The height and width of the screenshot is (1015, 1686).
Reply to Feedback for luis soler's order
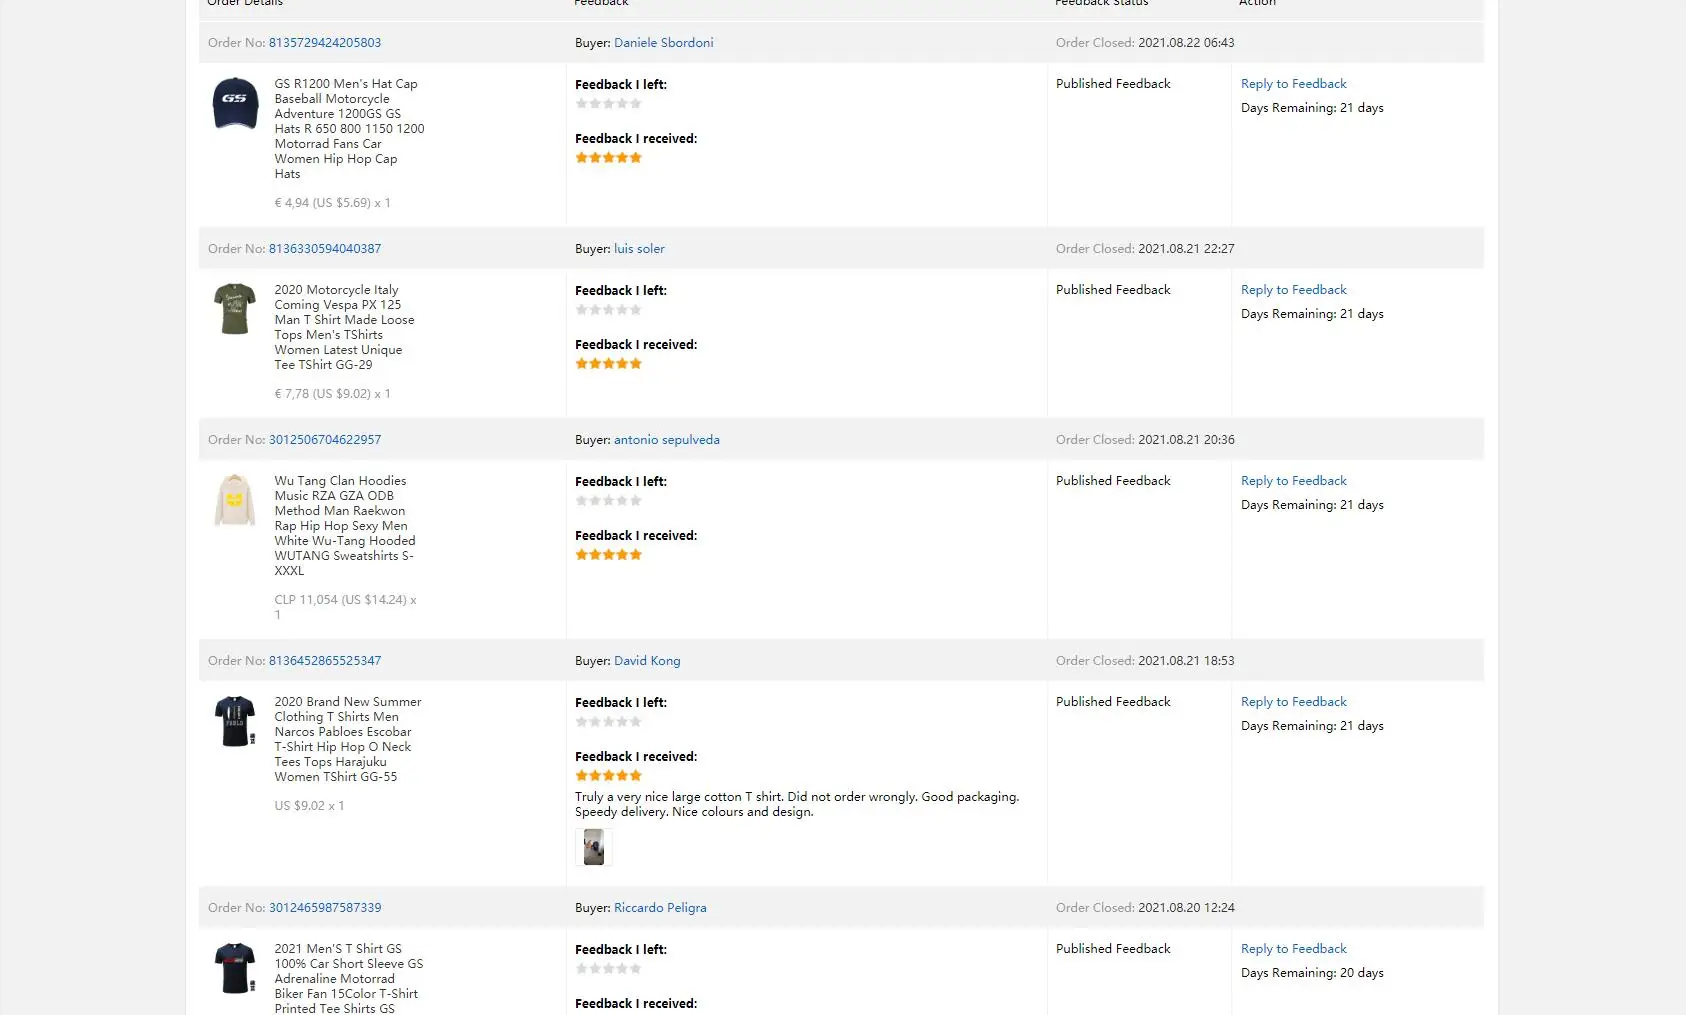coord(1294,290)
